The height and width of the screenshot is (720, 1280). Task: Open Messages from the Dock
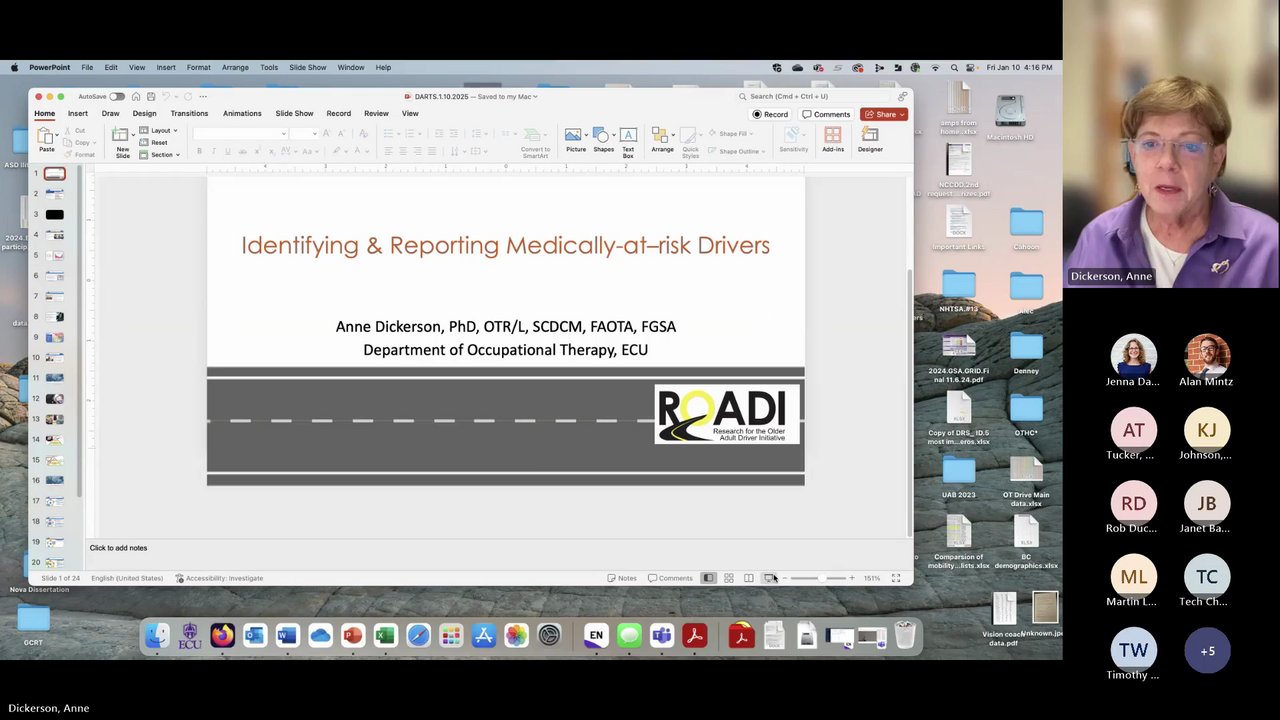pyautogui.click(x=629, y=635)
